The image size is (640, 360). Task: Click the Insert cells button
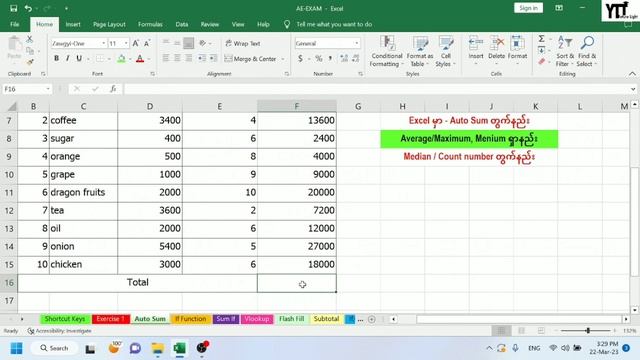coord(476,51)
